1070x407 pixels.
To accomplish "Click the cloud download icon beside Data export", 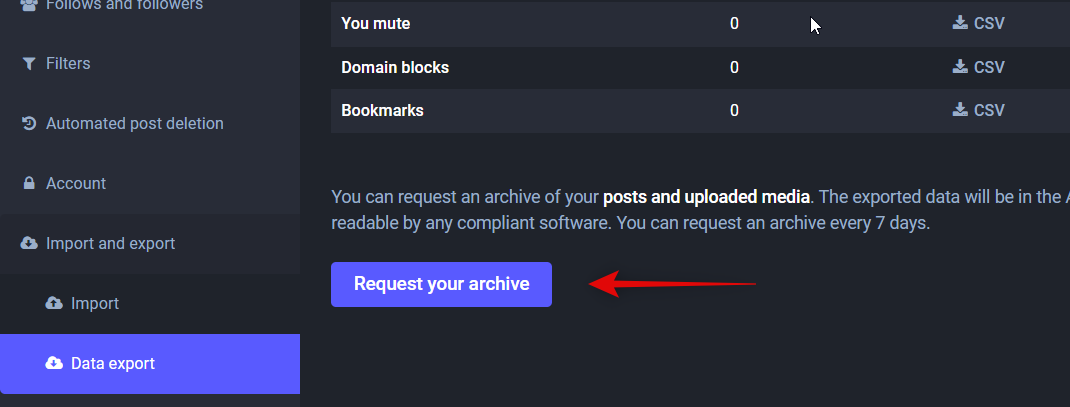I will click(54, 364).
